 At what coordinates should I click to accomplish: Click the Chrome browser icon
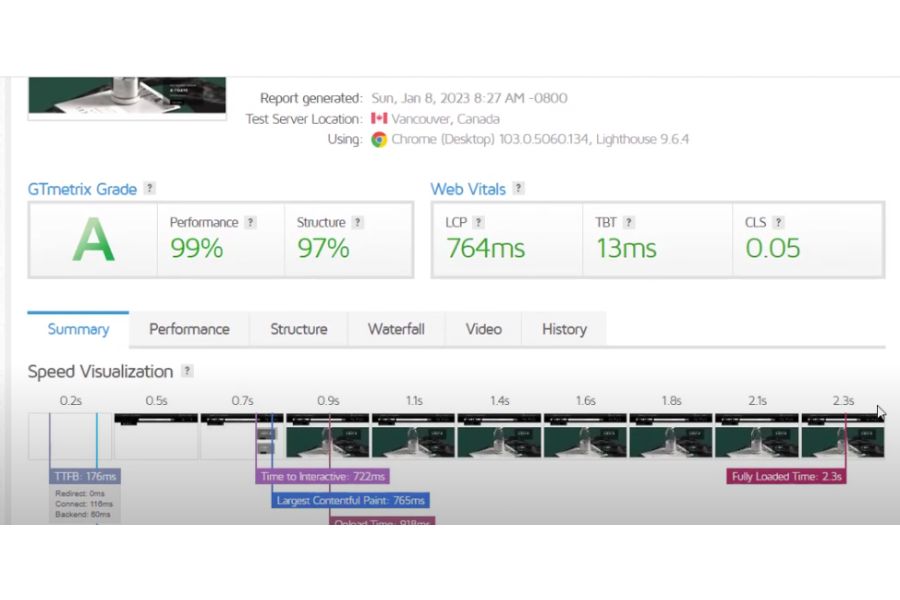point(379,140)
